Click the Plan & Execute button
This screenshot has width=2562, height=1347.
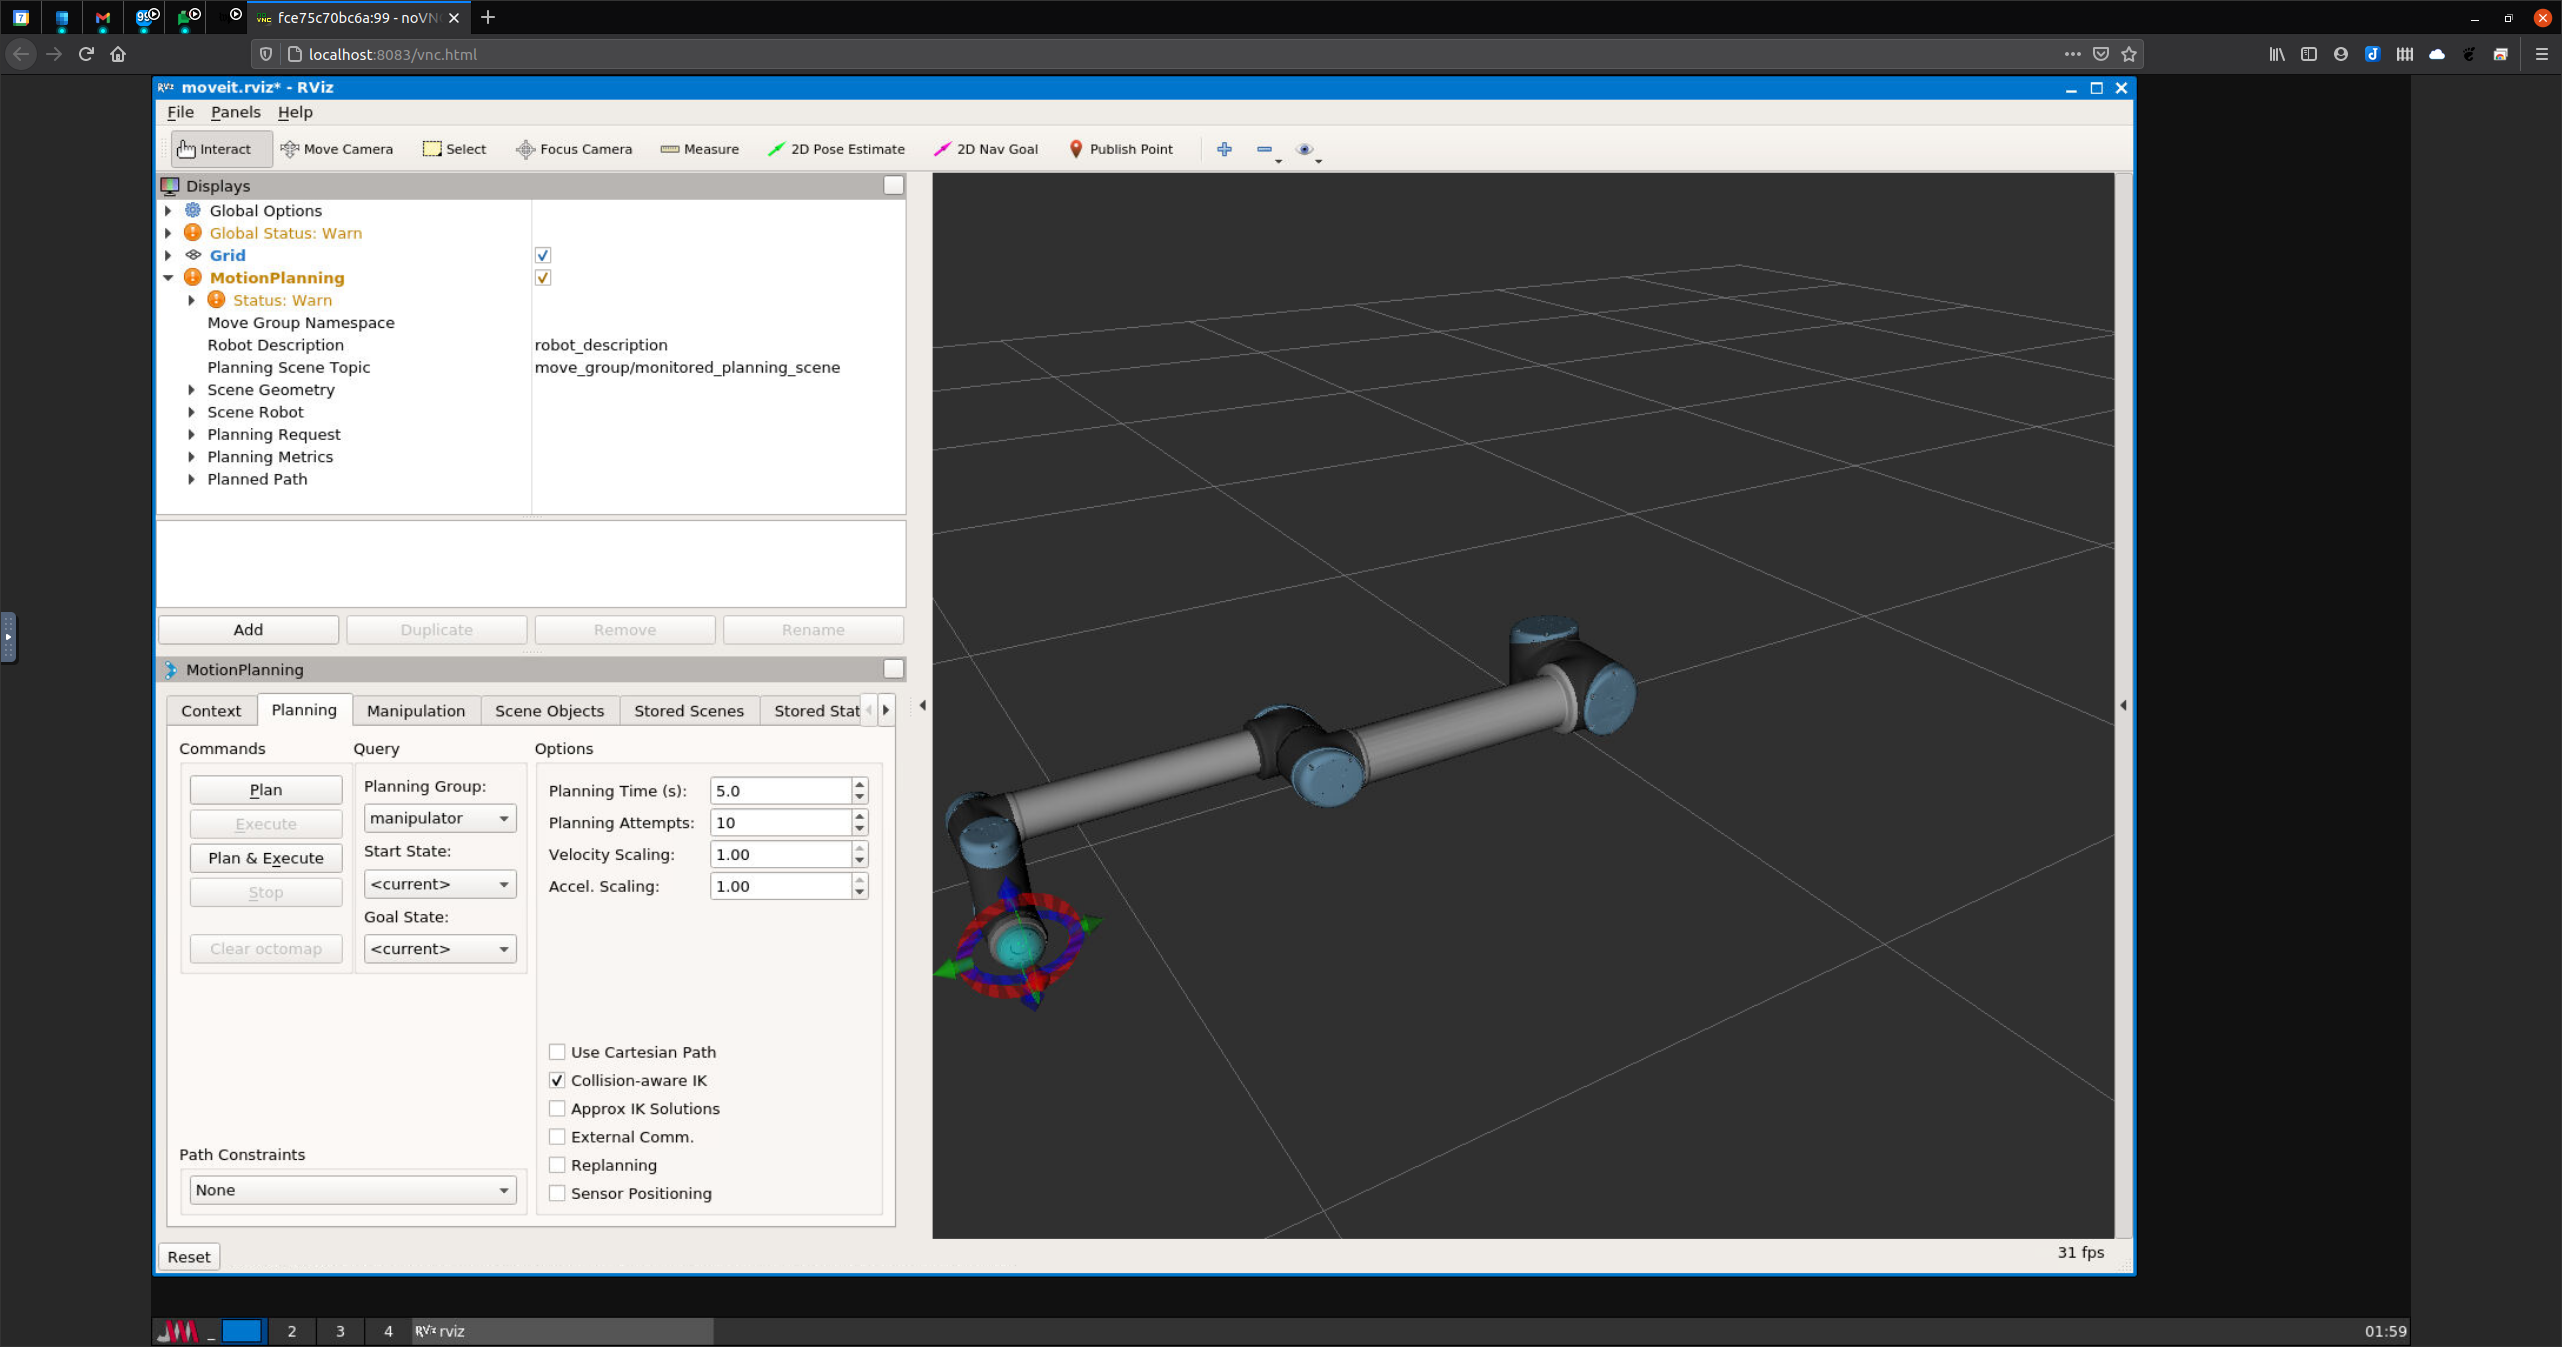pyautogui.click(x=264, y=857)
